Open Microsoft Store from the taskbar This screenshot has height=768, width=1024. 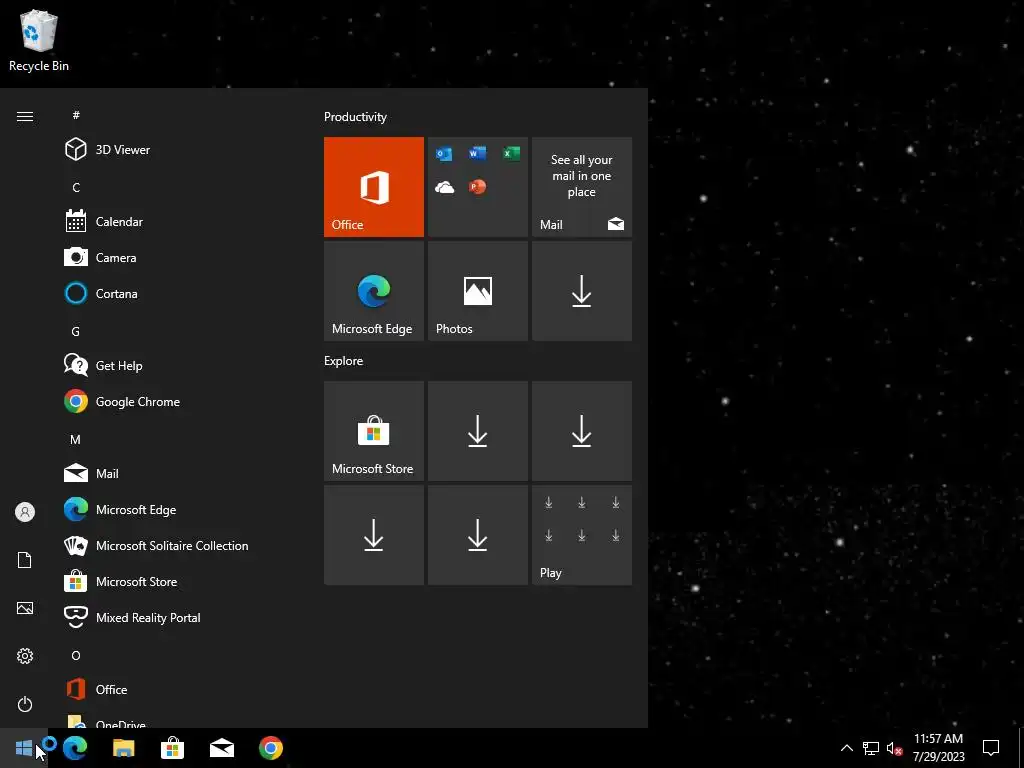tap(172, 748)
